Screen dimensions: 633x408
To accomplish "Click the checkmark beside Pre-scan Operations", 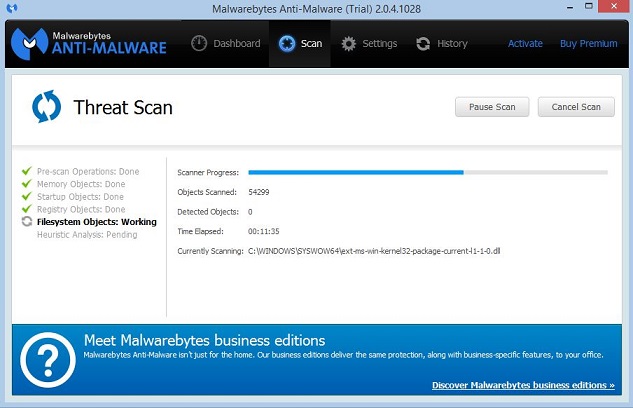I will [x=27, y=172].
